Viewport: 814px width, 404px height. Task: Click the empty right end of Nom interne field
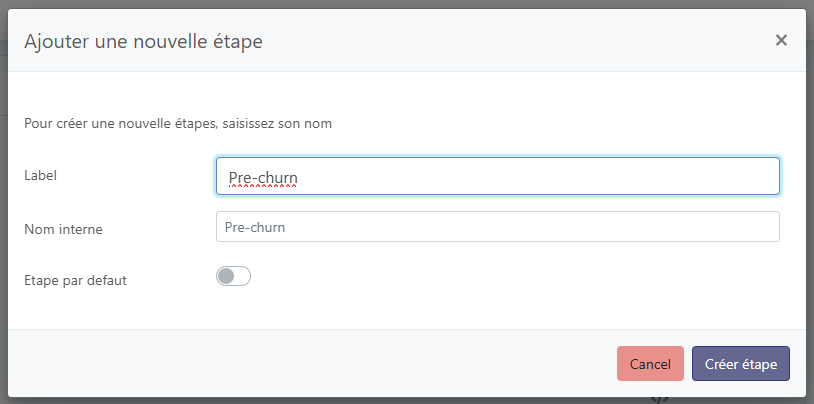pyautogui.click(x=700, y=227)
